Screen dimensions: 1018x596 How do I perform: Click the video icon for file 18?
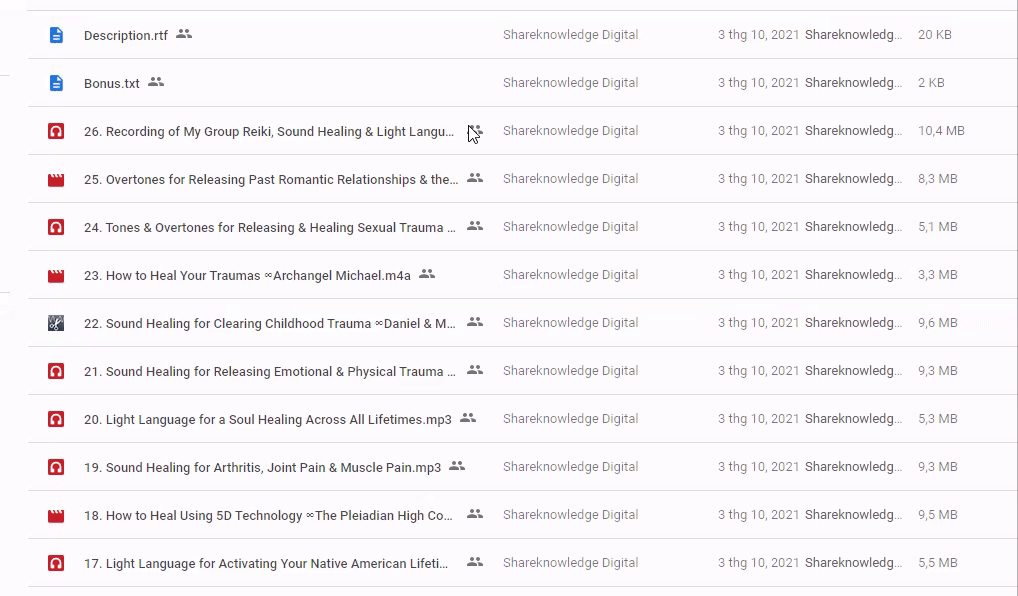coord(56,515)
